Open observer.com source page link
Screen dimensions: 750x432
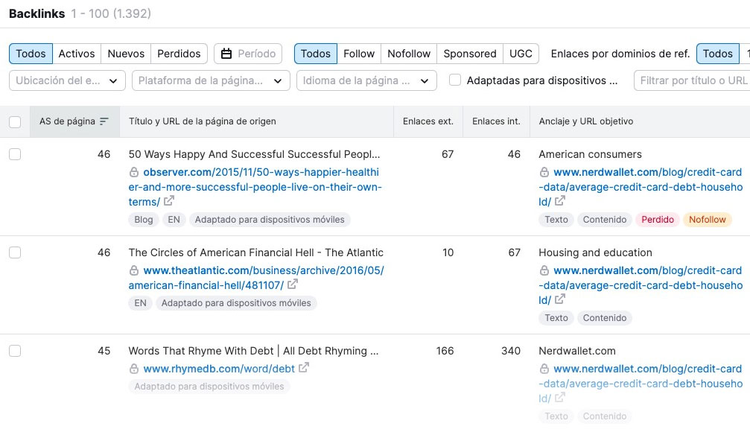[x=255, y=187]
